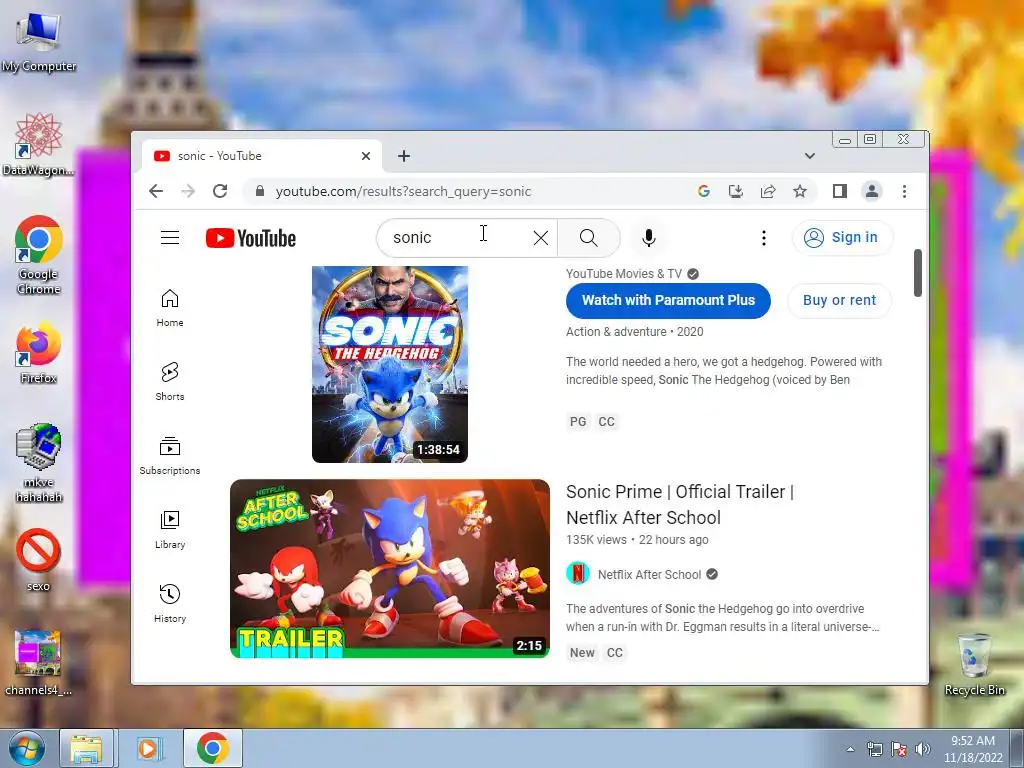
Task: Open the Chrome profile avatar
Action: click(x=872, y=191)
